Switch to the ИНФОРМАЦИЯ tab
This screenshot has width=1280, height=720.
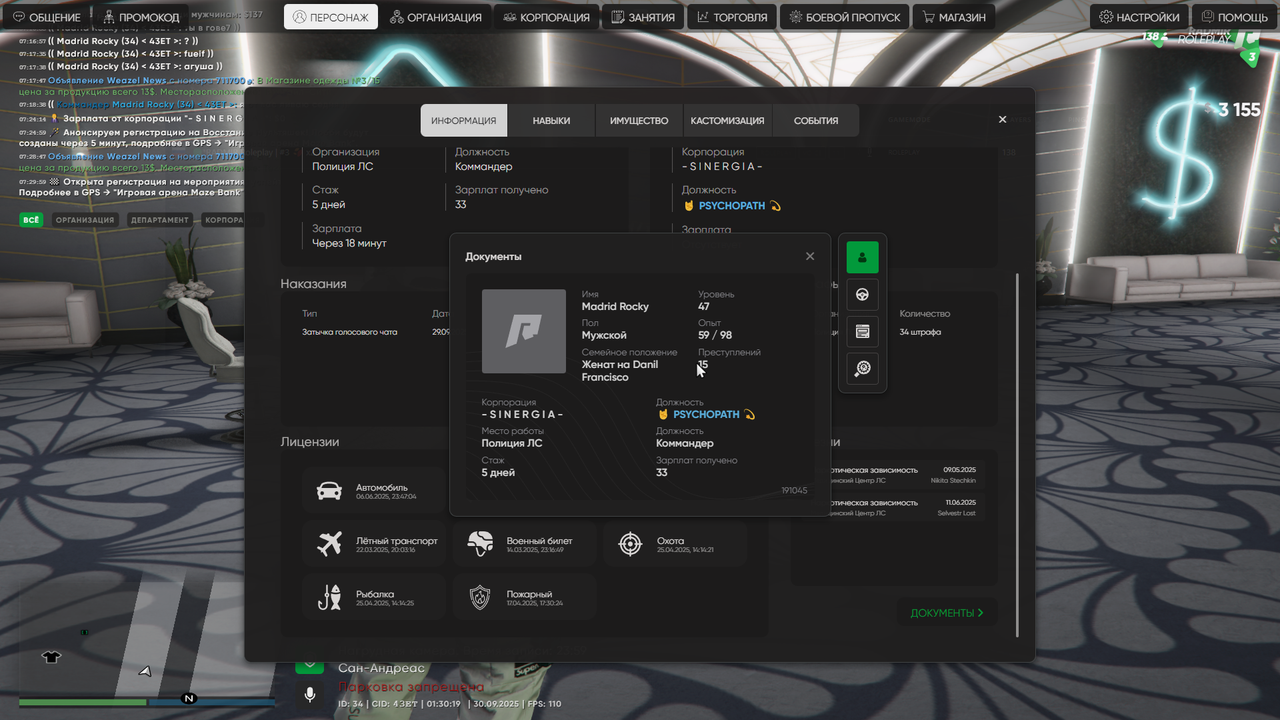point(464,120)
